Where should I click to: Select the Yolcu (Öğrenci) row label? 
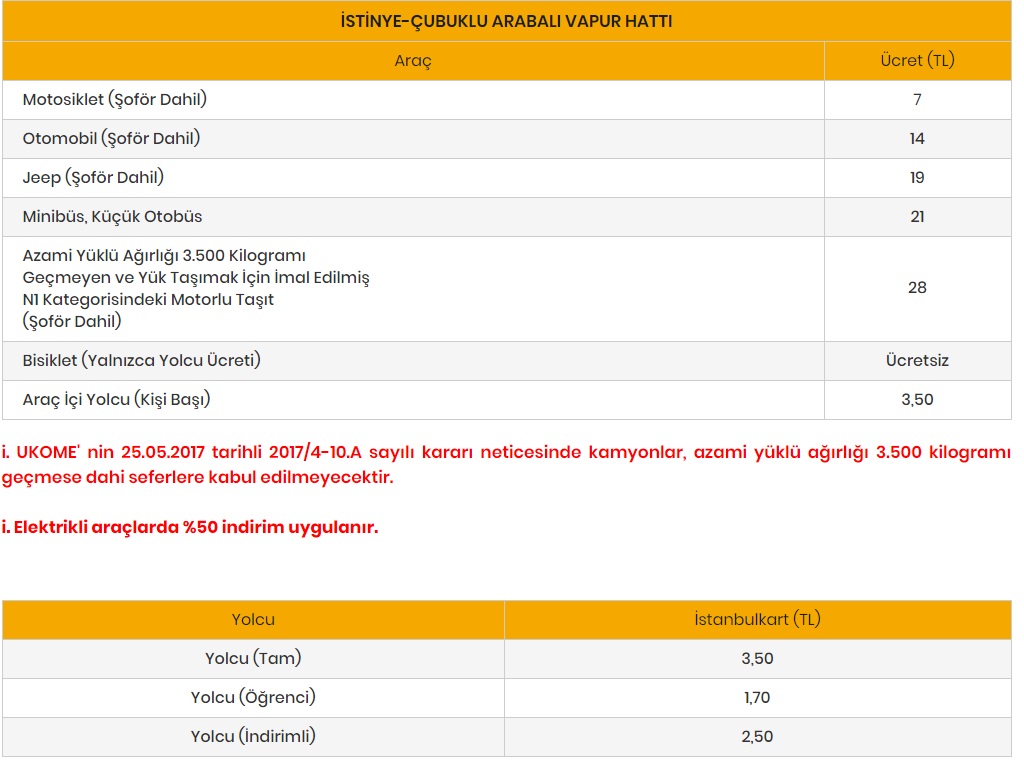point(253,698)
